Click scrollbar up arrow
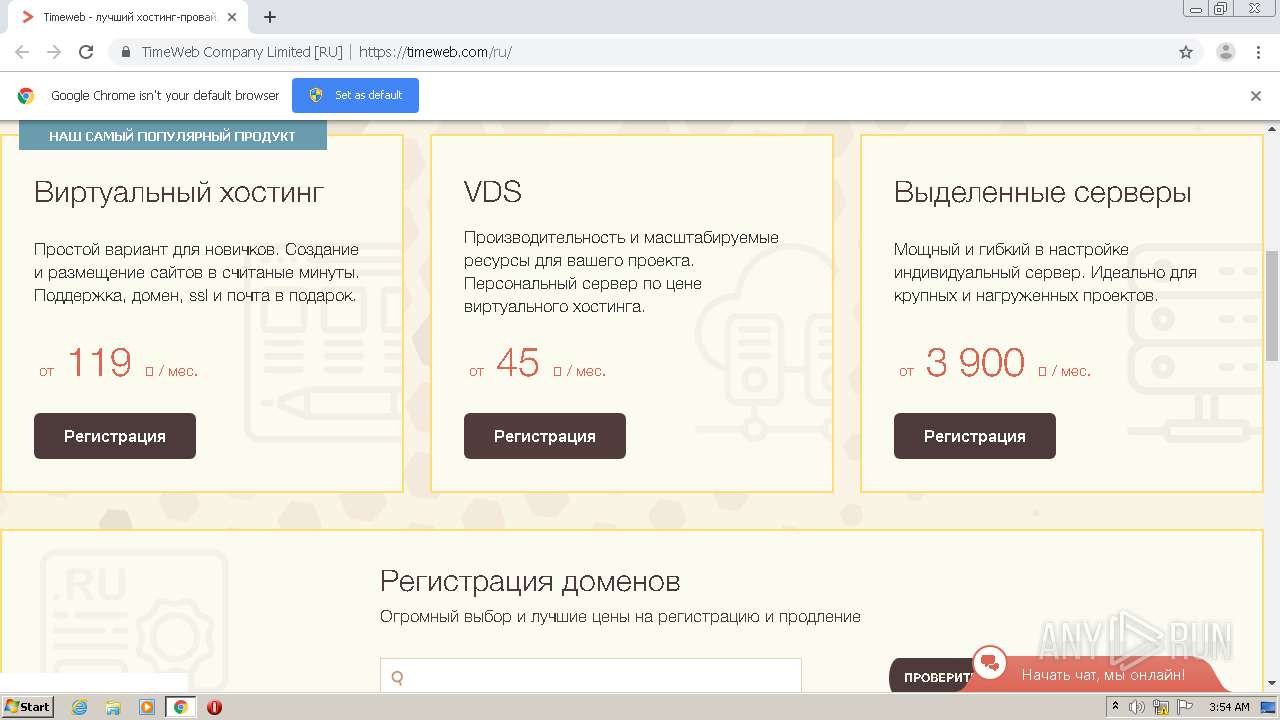The width and height of the screenshot is (1280, 720). [1272, 129]
